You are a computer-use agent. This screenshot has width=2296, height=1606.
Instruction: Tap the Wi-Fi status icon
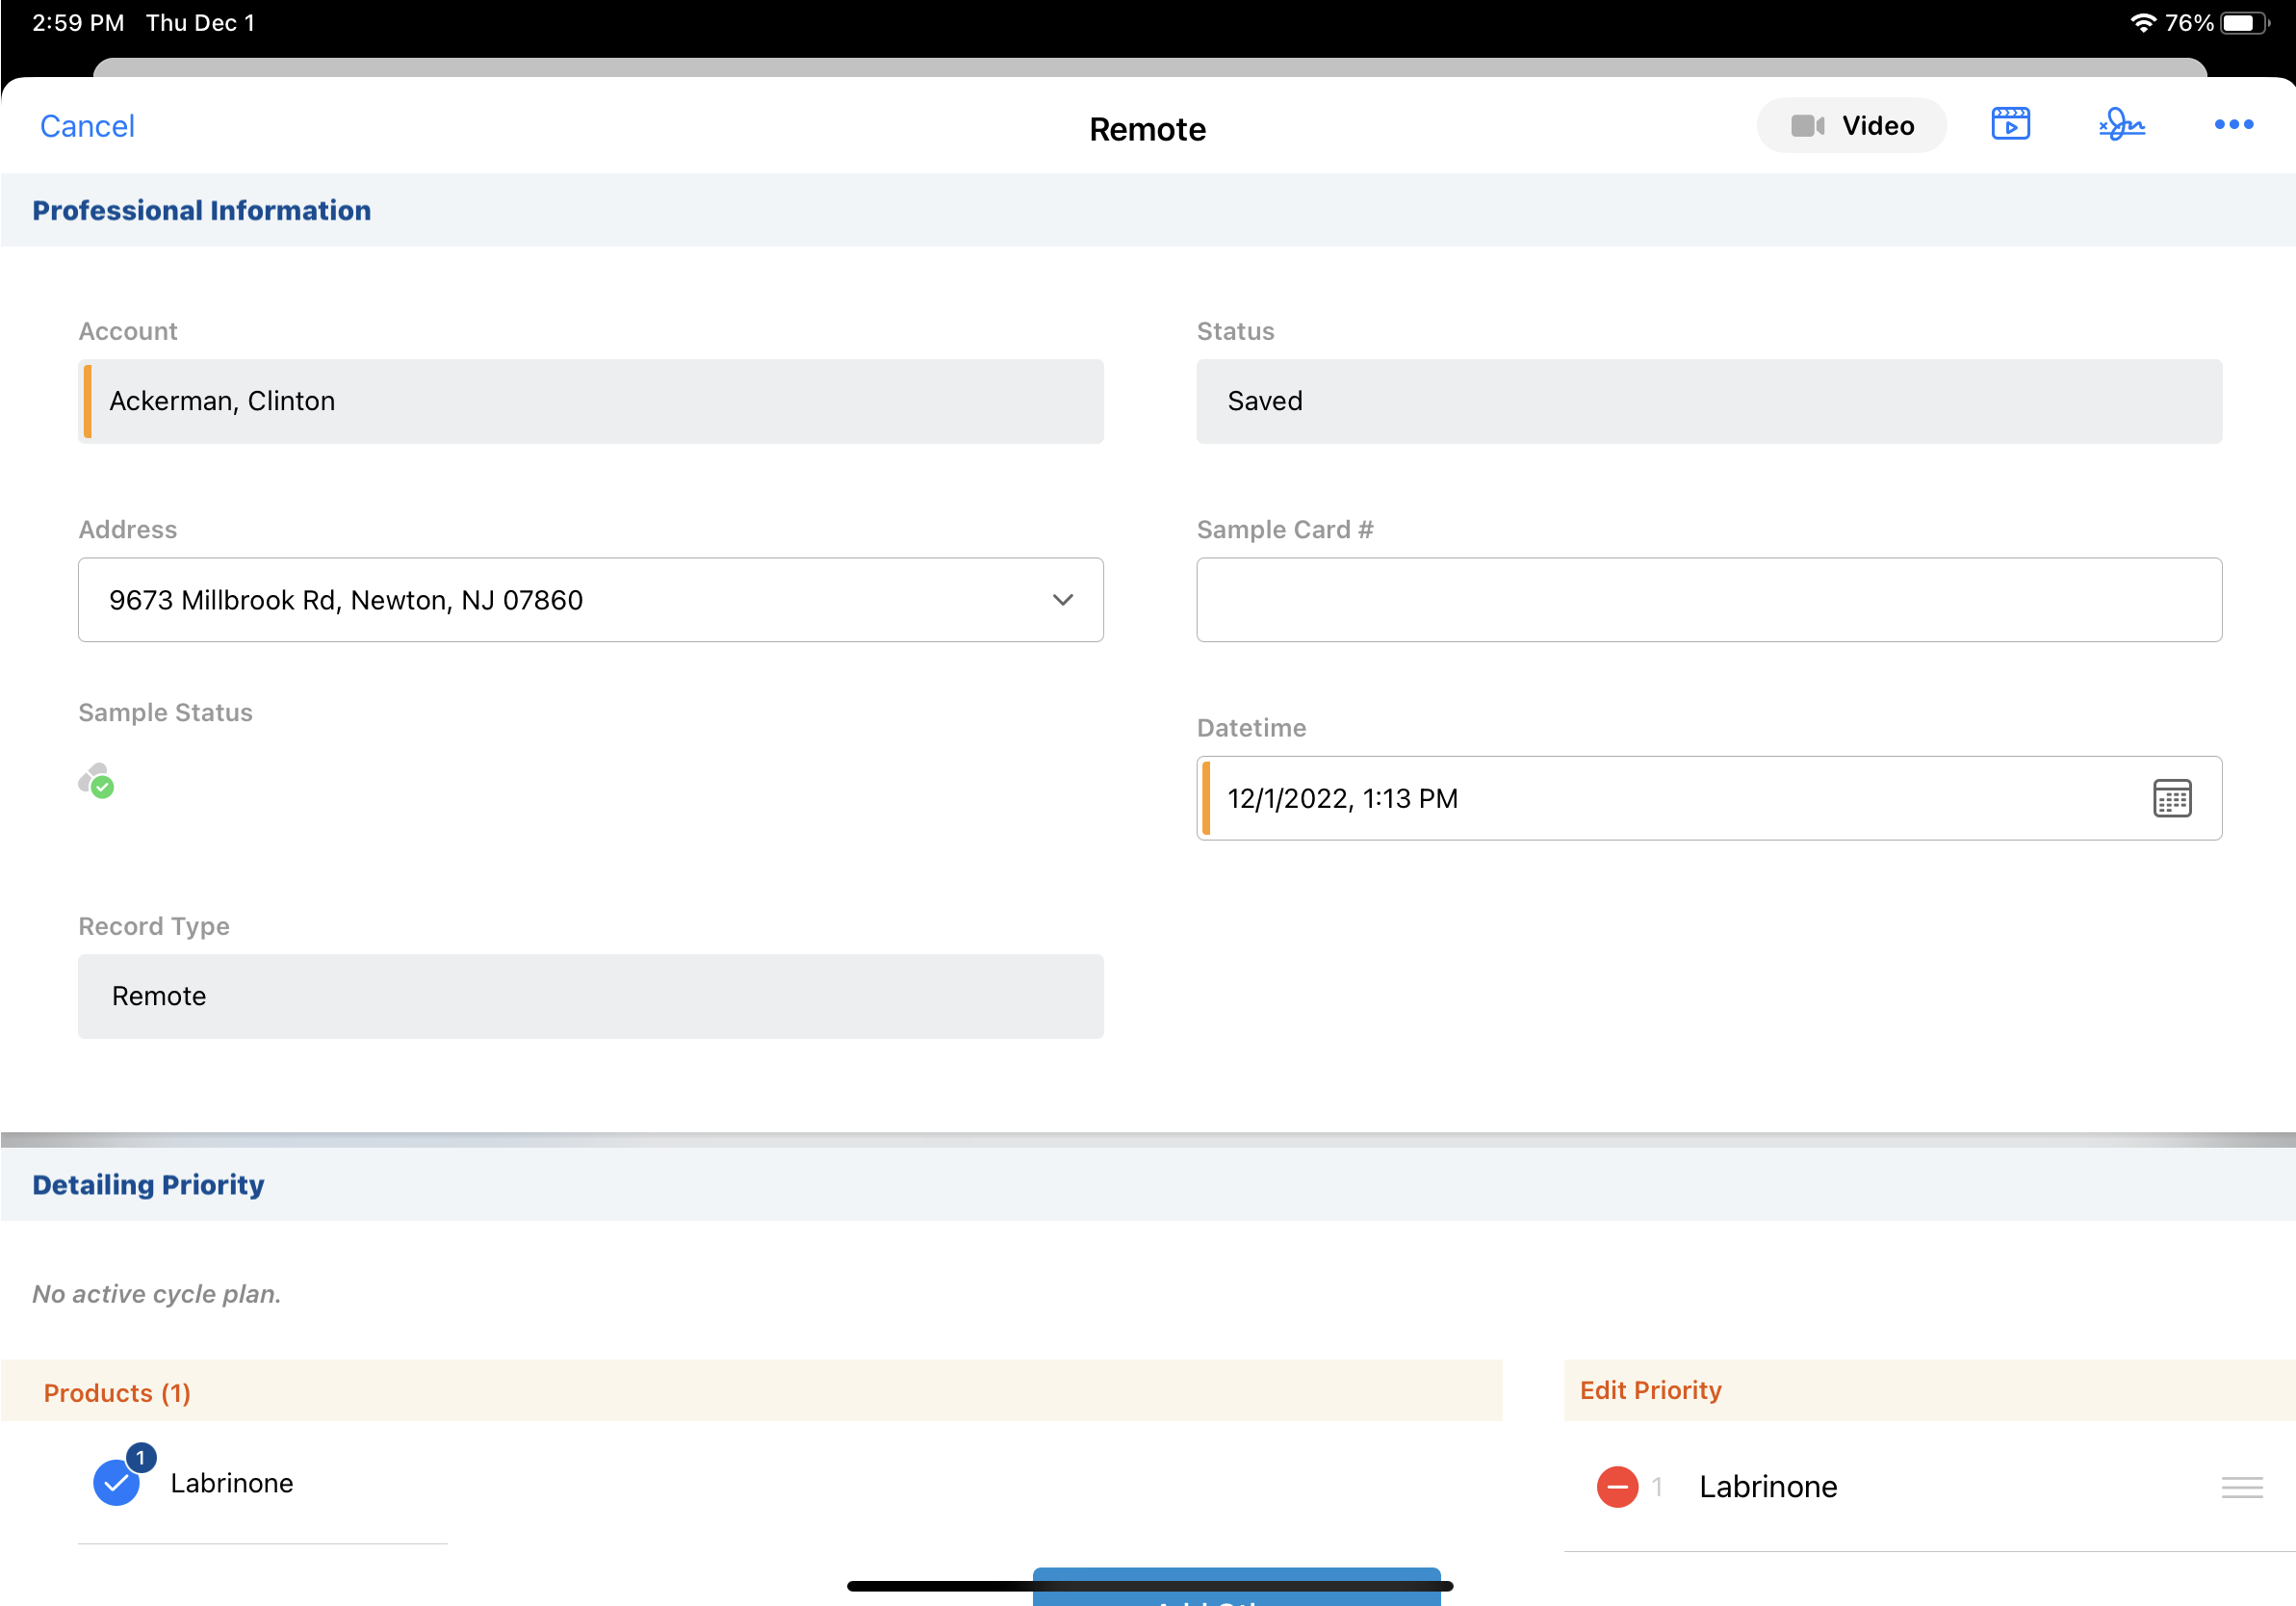click(x=2142, y=23)
